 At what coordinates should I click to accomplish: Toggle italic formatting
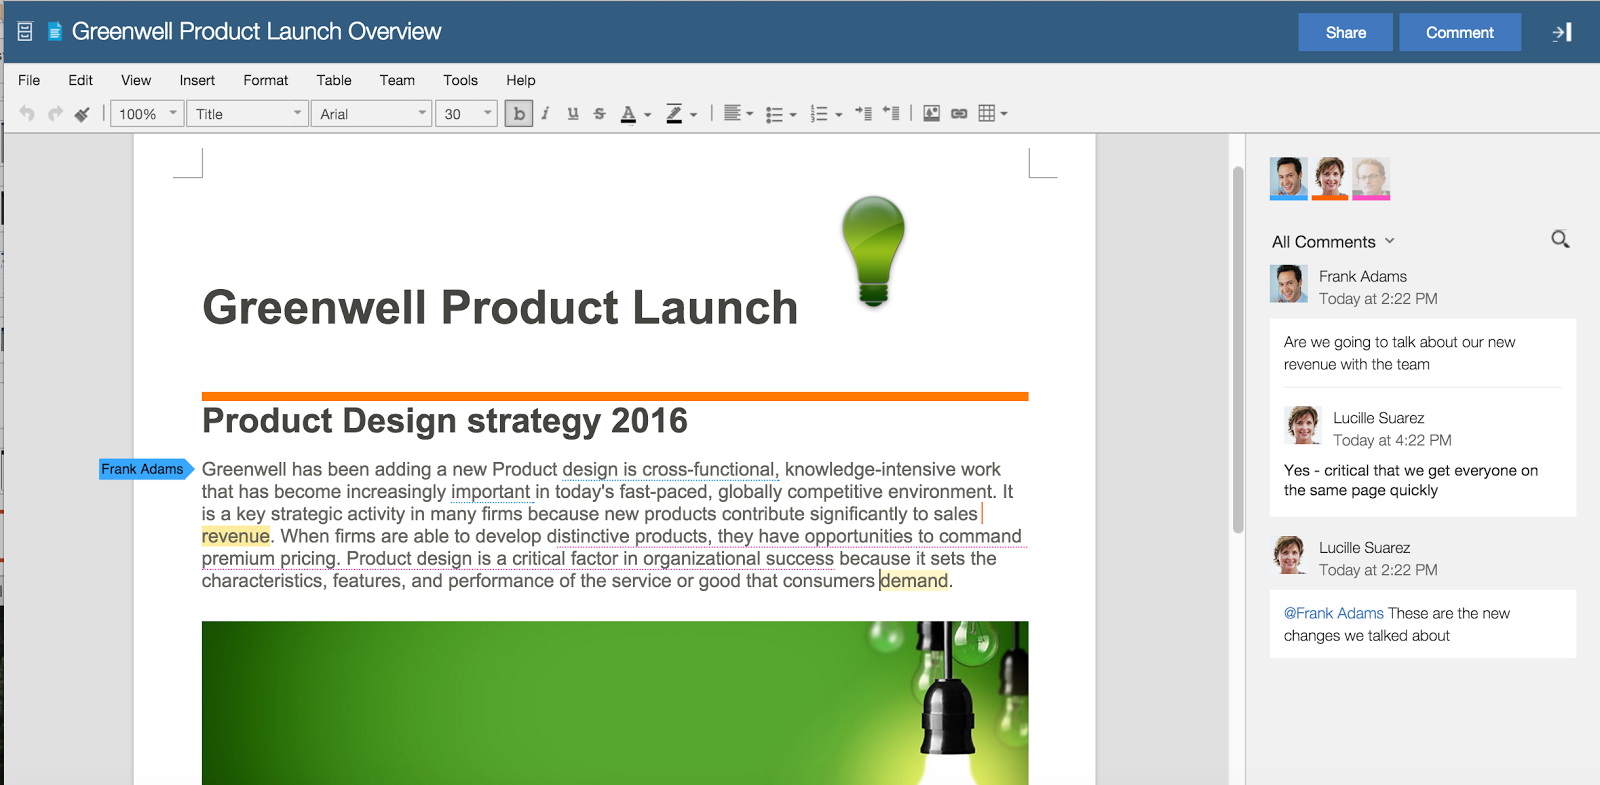click(x=545, y=113)
